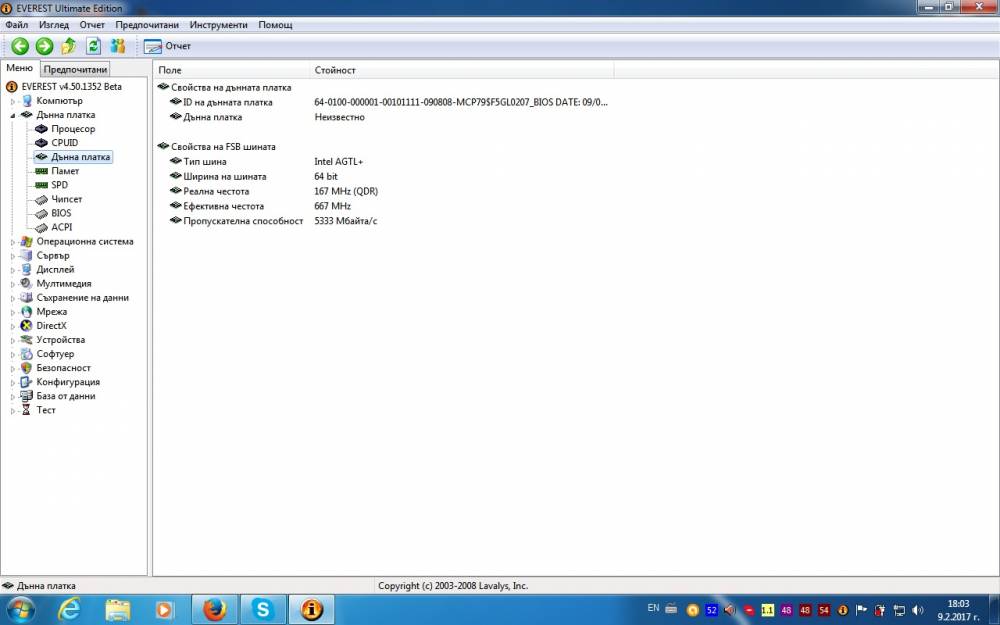
Task: Click the up-level arrow toolbar icon
Action: 69,46
